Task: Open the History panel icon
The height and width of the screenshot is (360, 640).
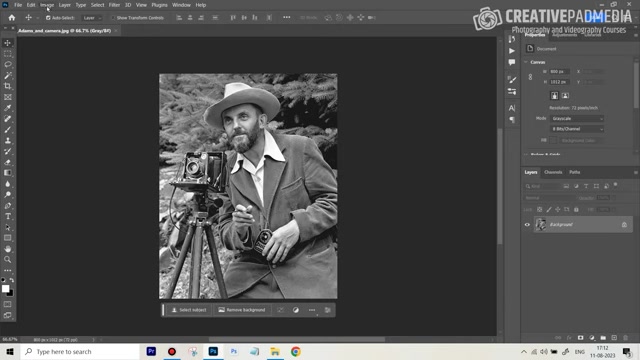Action: click(x=512, y=39)
